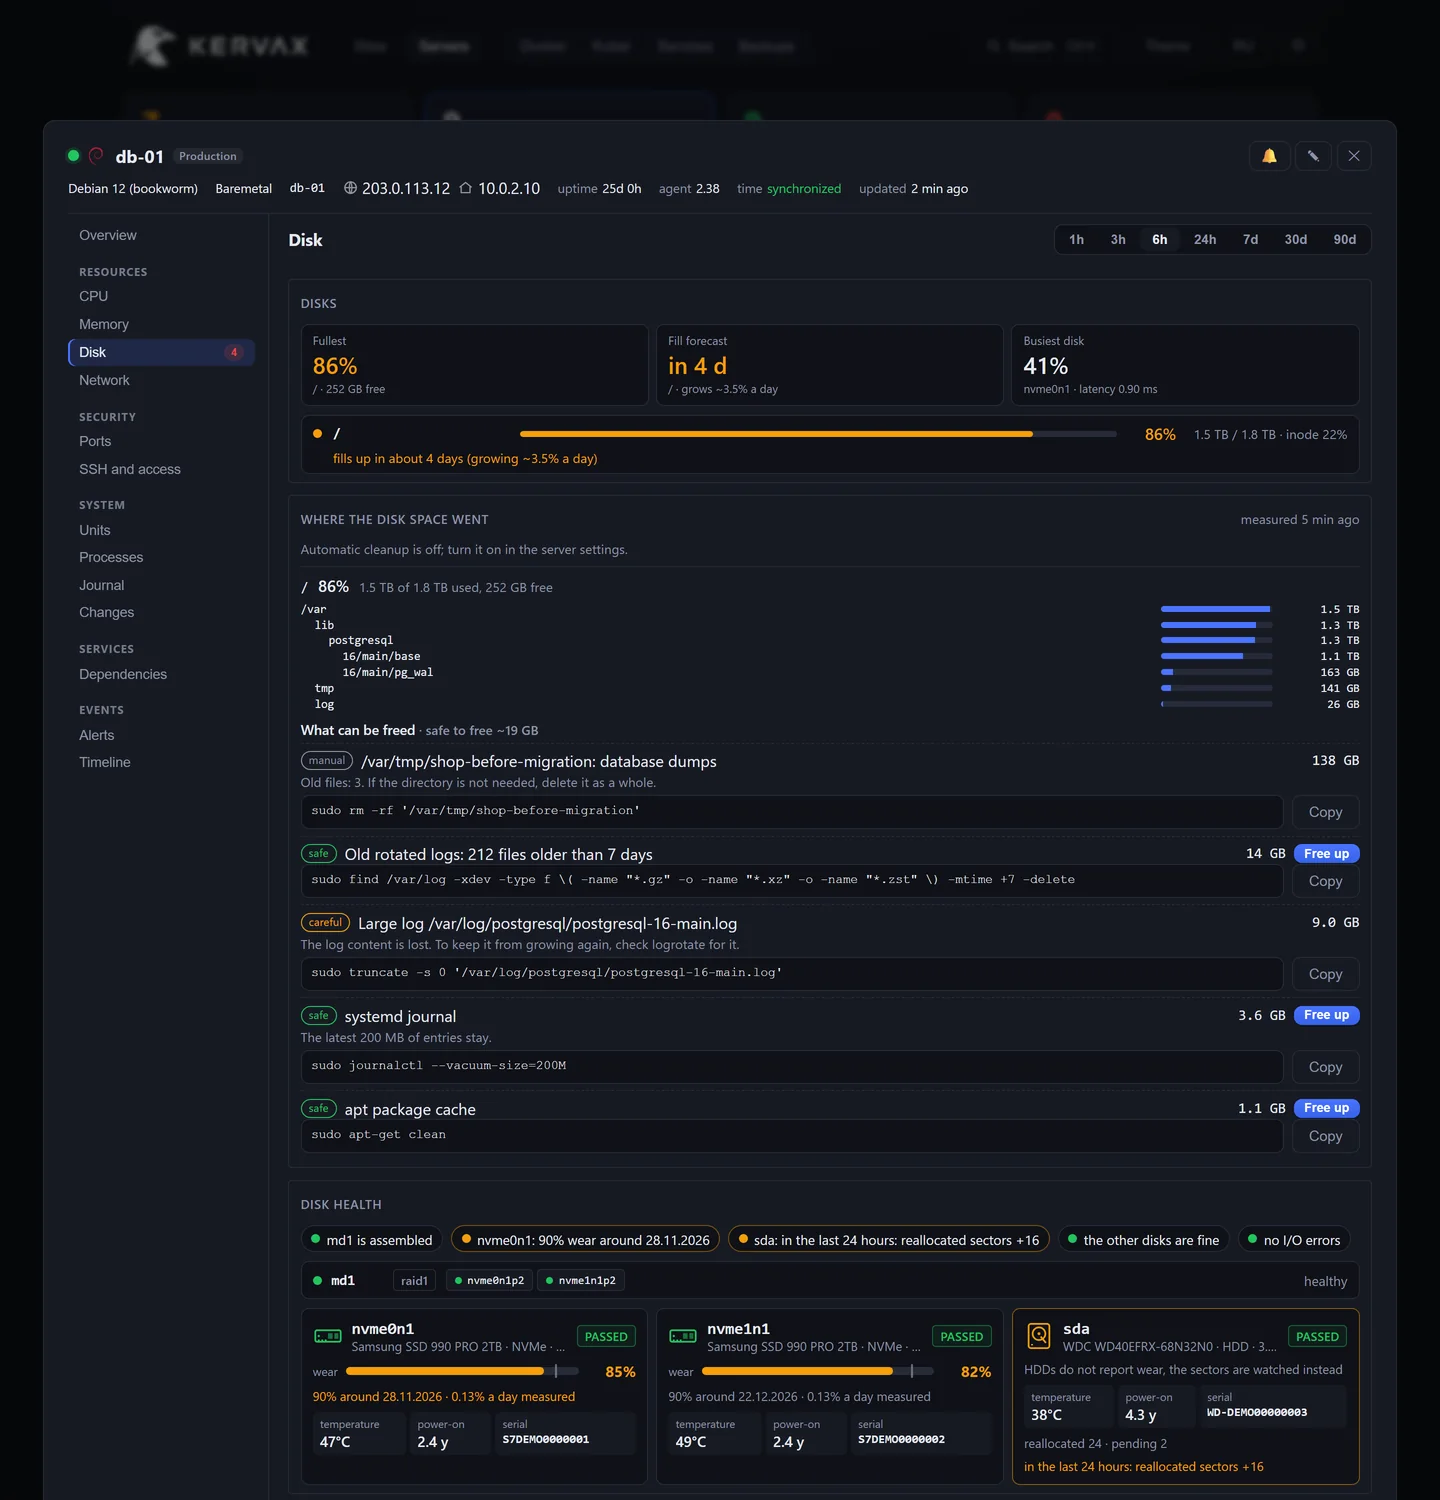Copy the find /var/log command

click(1325, 881)
